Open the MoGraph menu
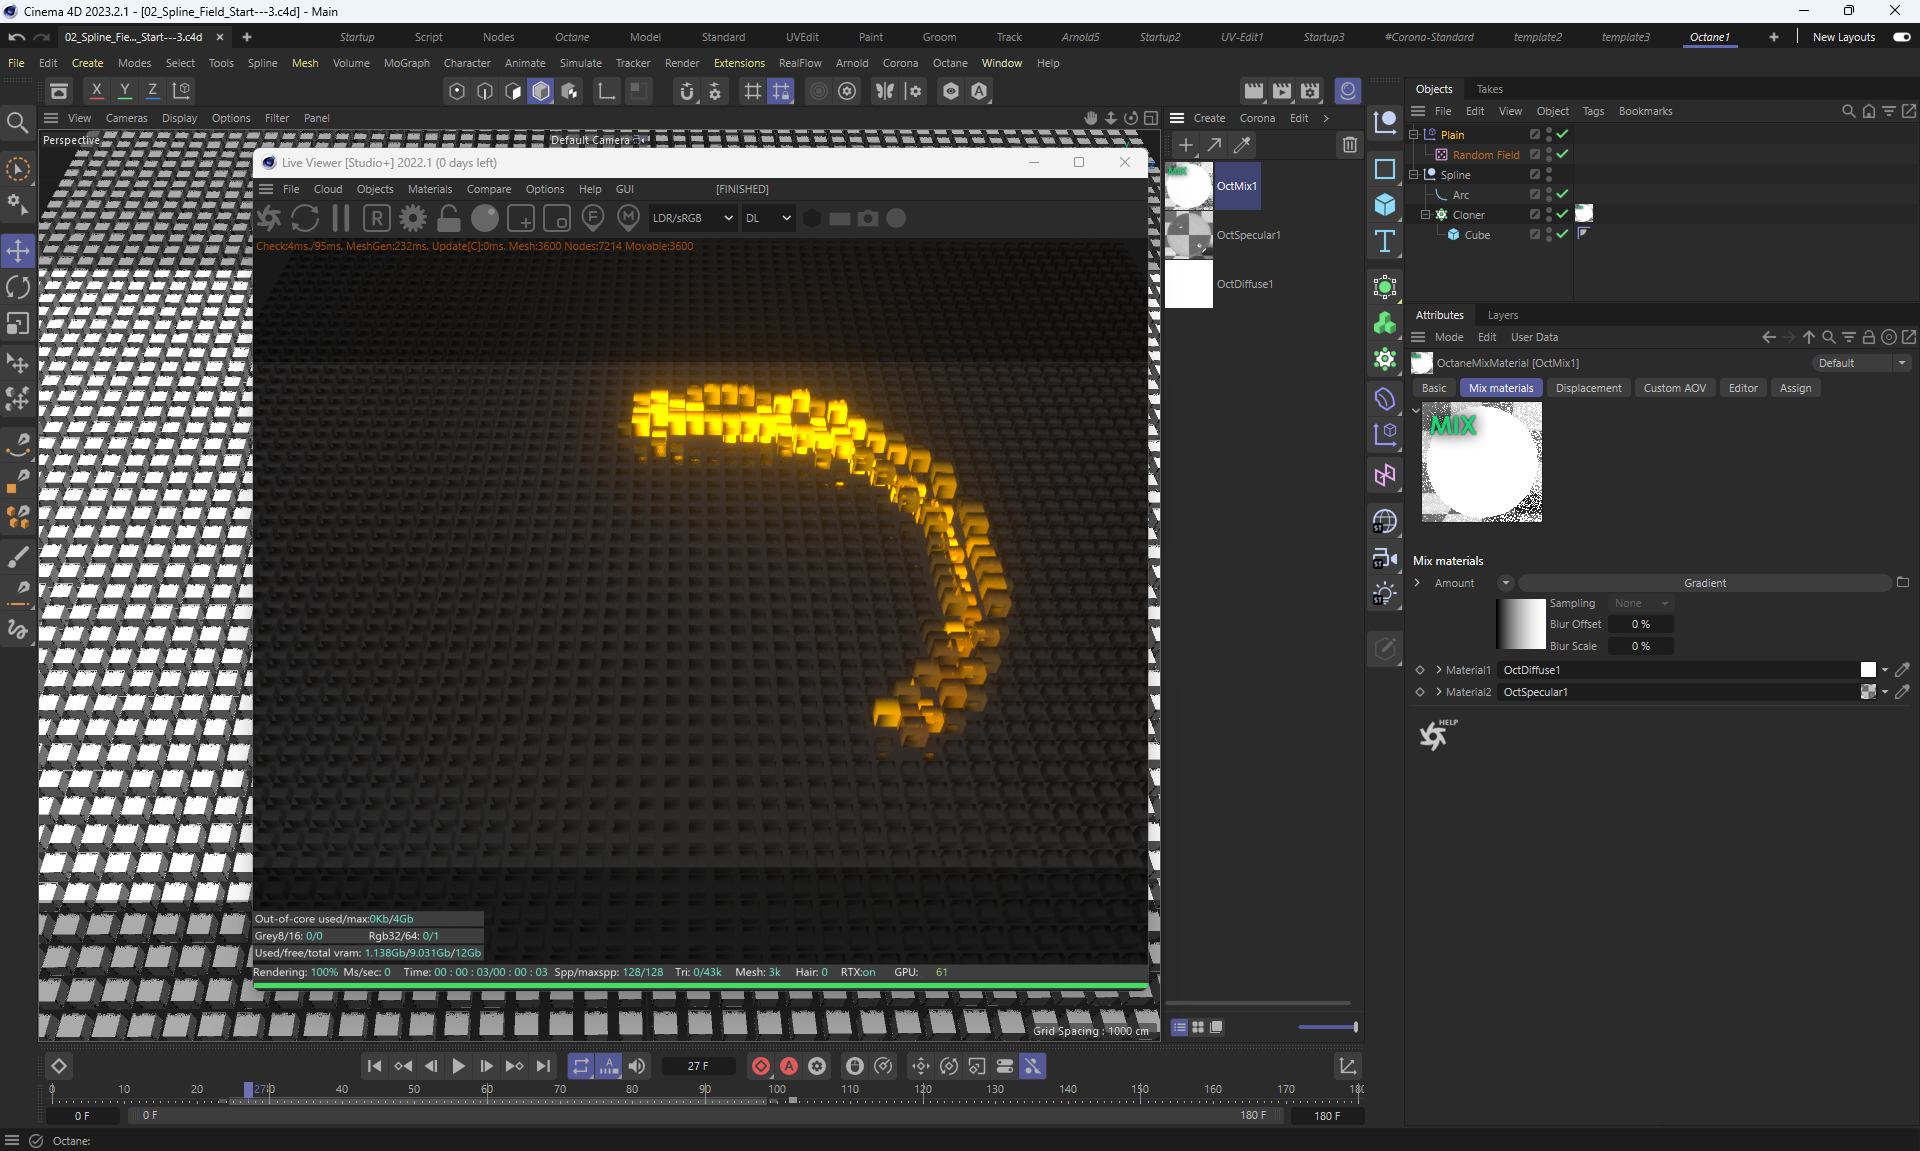Viewport: 1920px width, 1151px height. point(406,63)
